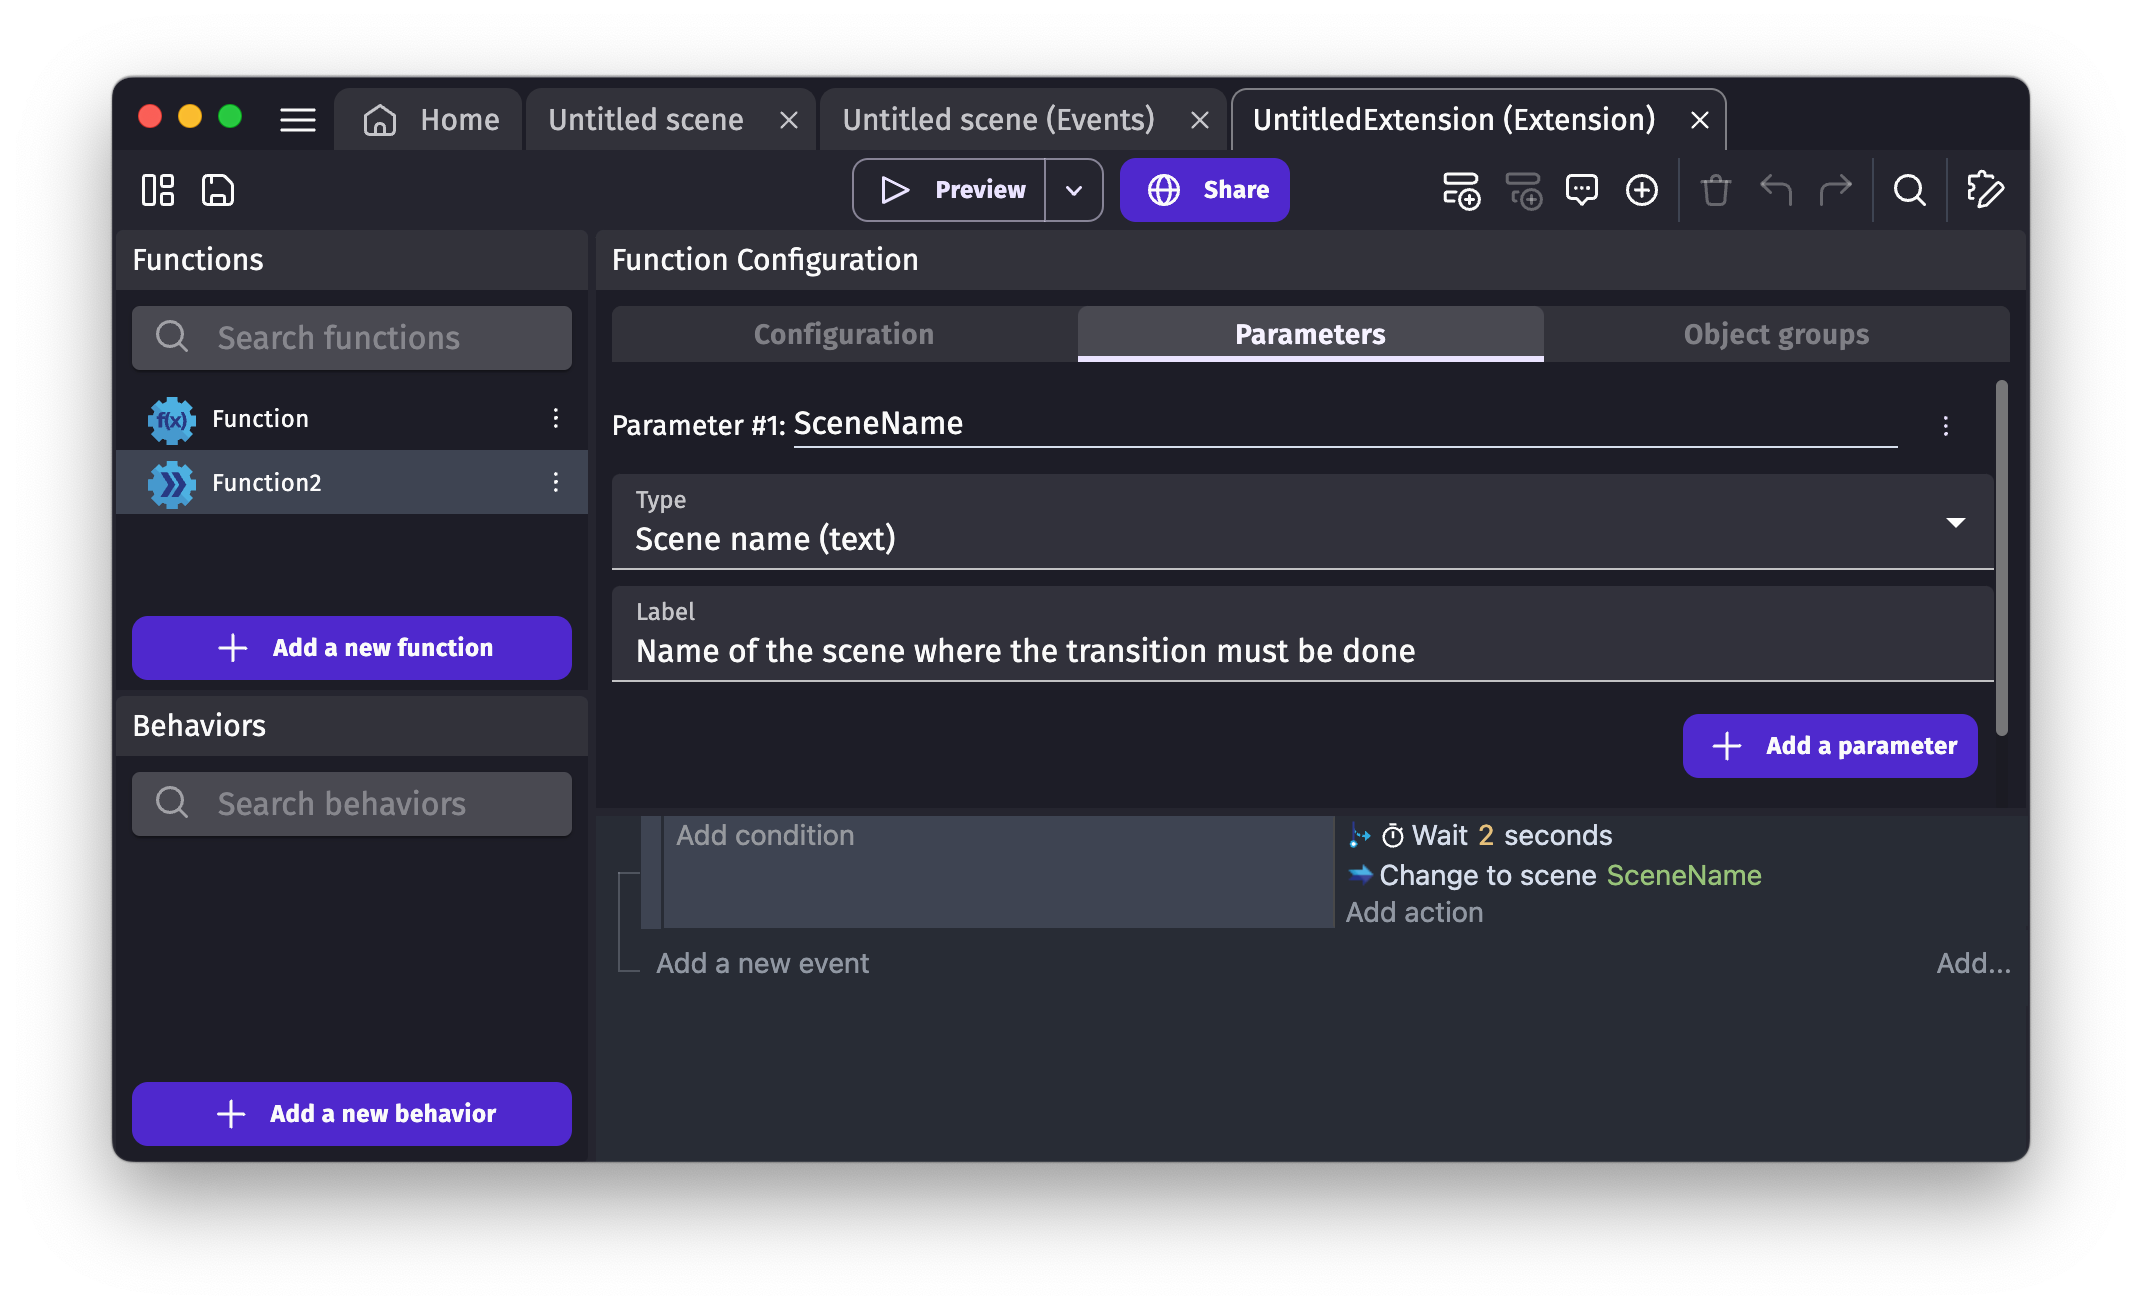
Task: Open the hamburger main menu
Action: tap(297, 120)
